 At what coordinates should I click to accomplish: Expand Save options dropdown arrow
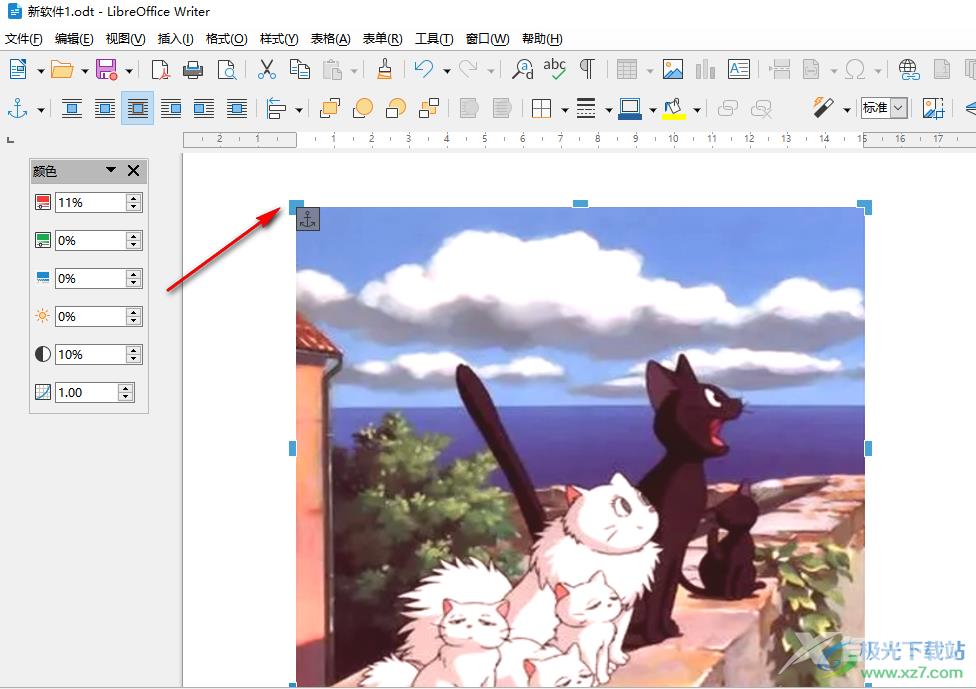point(129,72)
